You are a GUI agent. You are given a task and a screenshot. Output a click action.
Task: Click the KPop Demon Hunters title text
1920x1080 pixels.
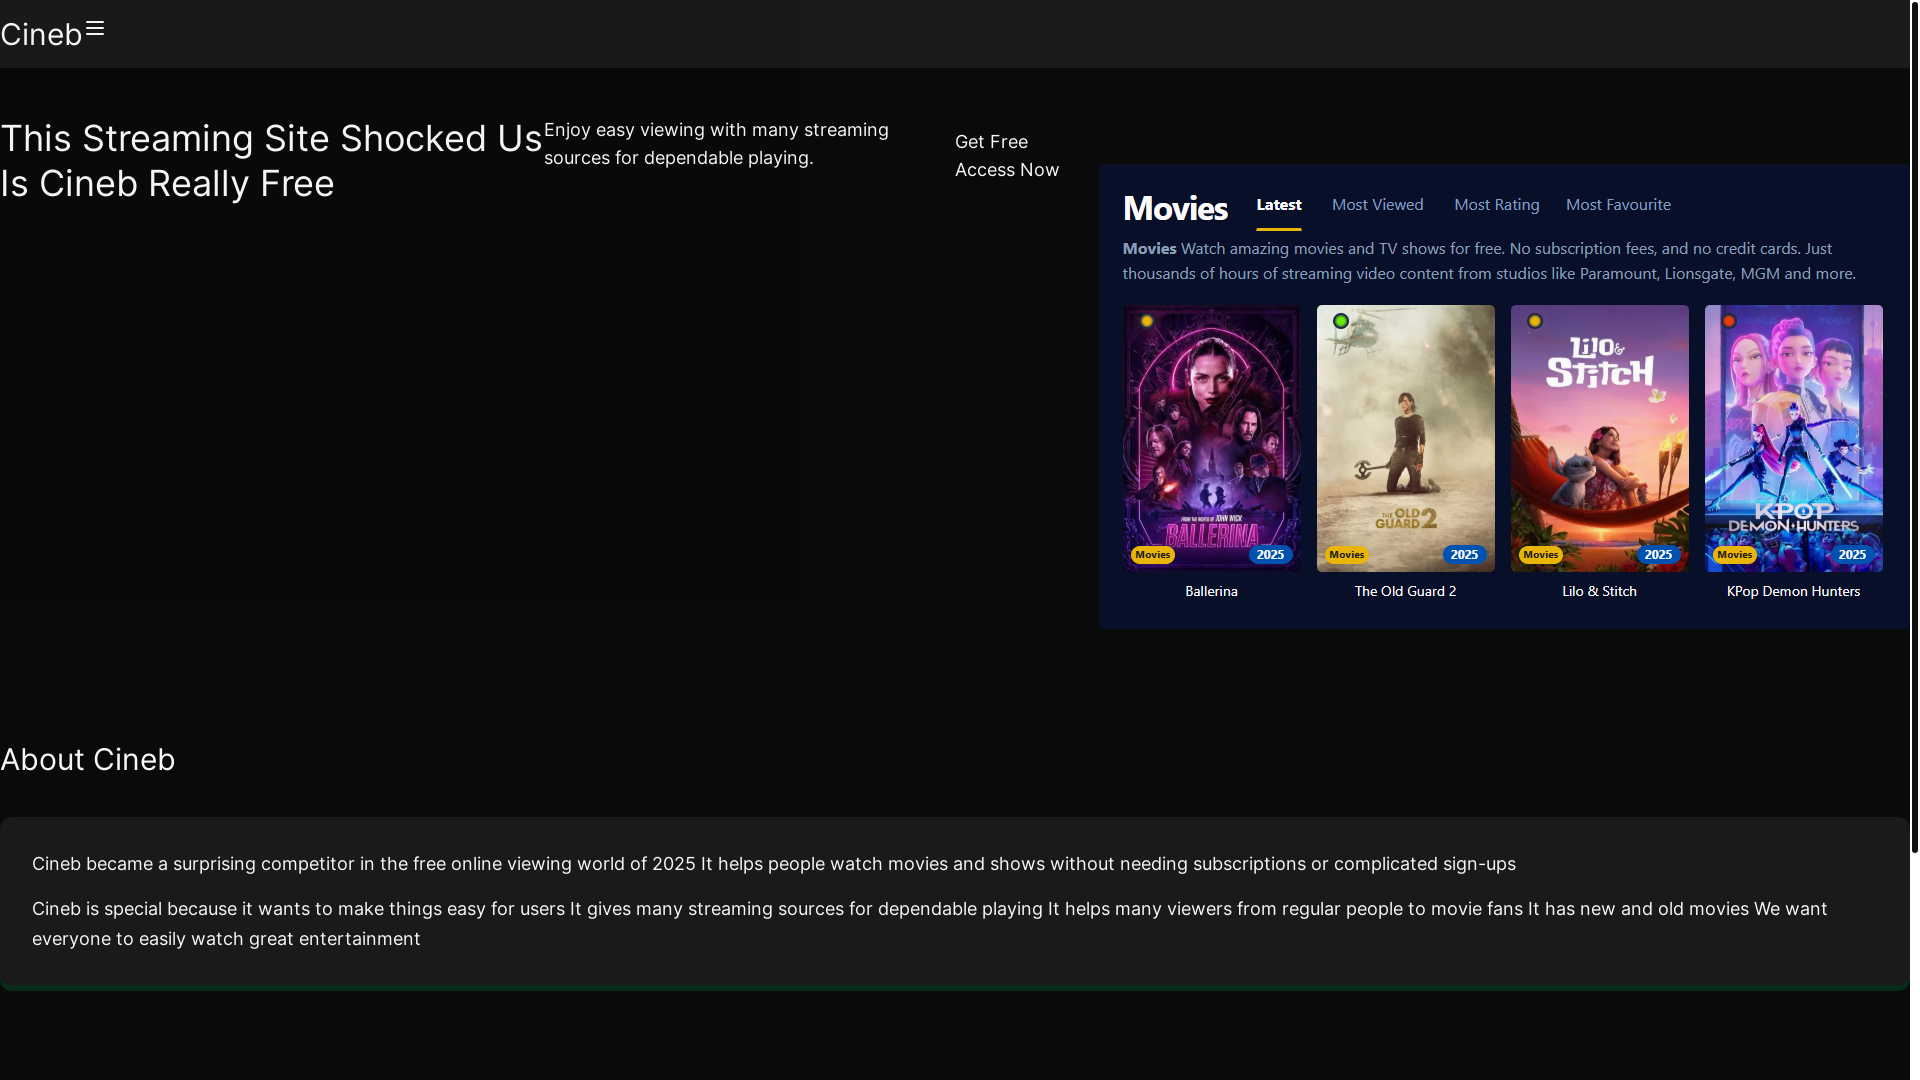click(1793, 591)
